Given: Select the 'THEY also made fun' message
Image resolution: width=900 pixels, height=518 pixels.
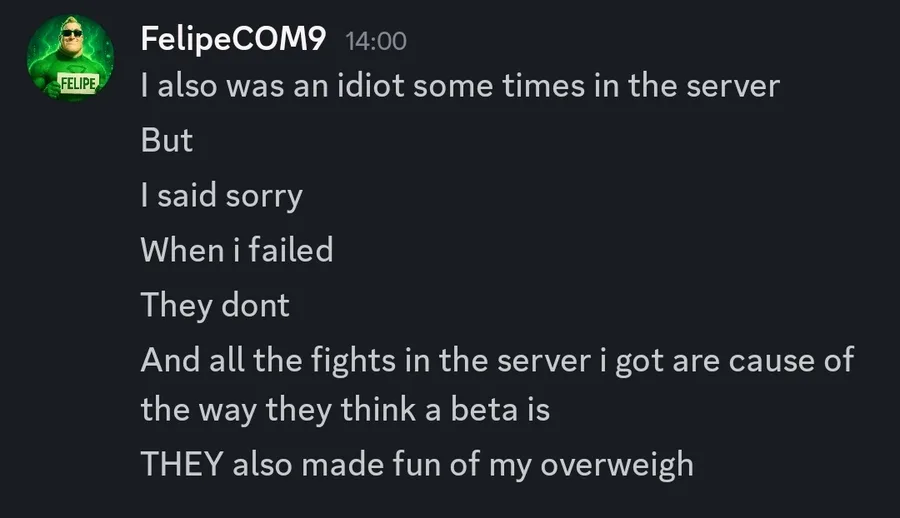Looking at the screenshot, I should 417,464.
